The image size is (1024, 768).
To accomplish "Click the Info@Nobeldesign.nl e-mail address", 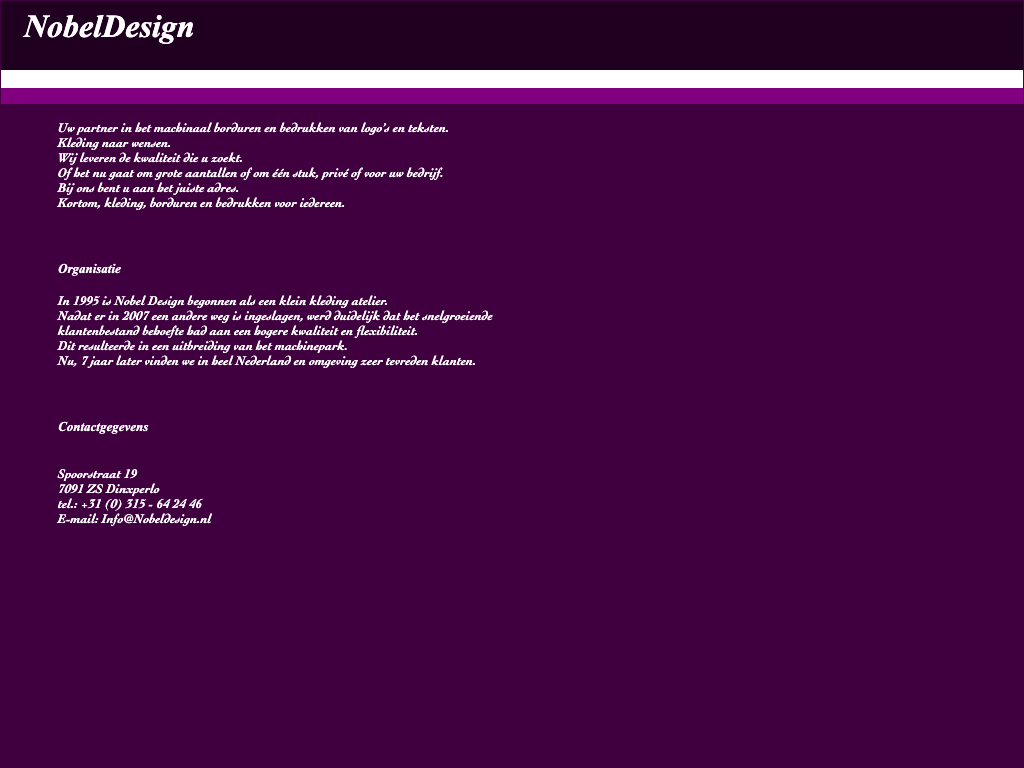I will click(156, 519).
